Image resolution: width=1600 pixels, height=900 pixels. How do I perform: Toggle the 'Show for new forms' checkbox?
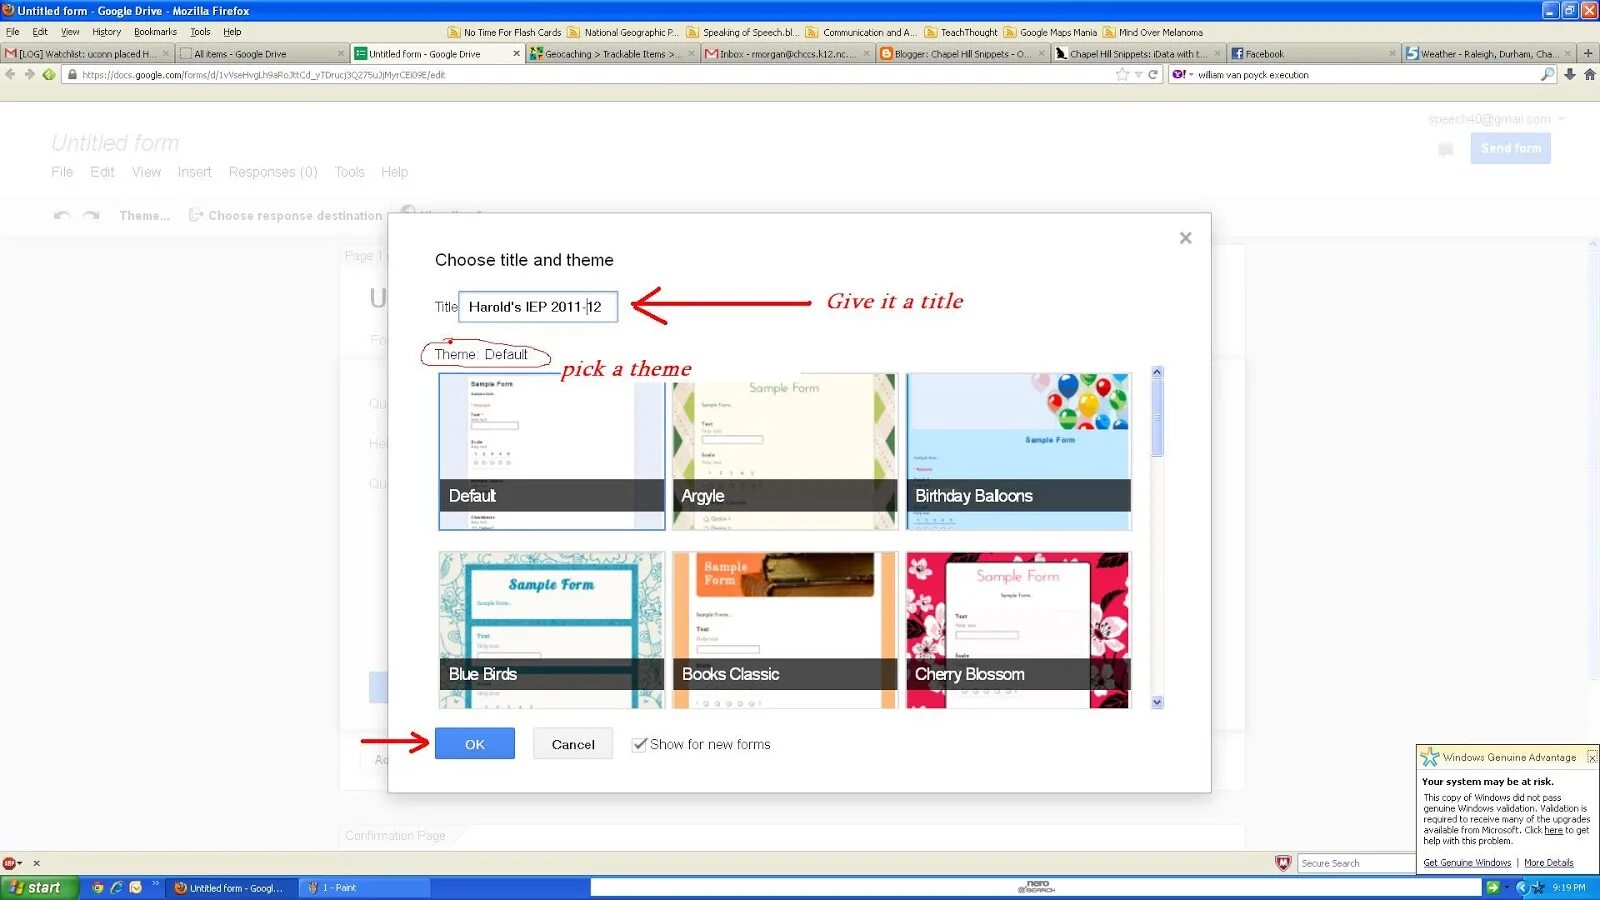point(639,744)
